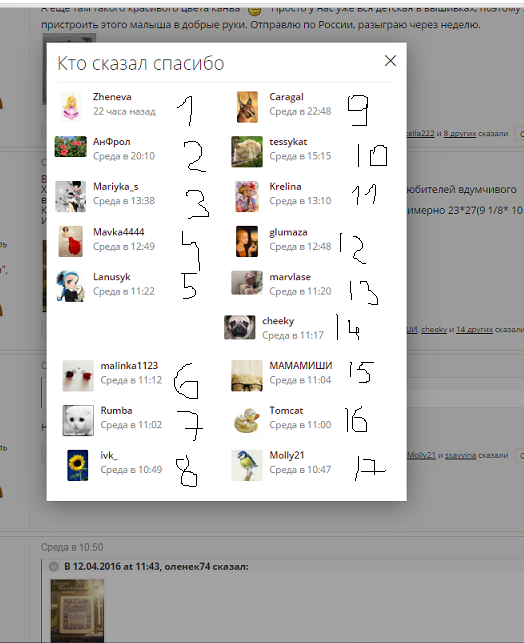Click the Krelina username
The height and width of the screenshot is (643, 524).
tap(285, 187)
